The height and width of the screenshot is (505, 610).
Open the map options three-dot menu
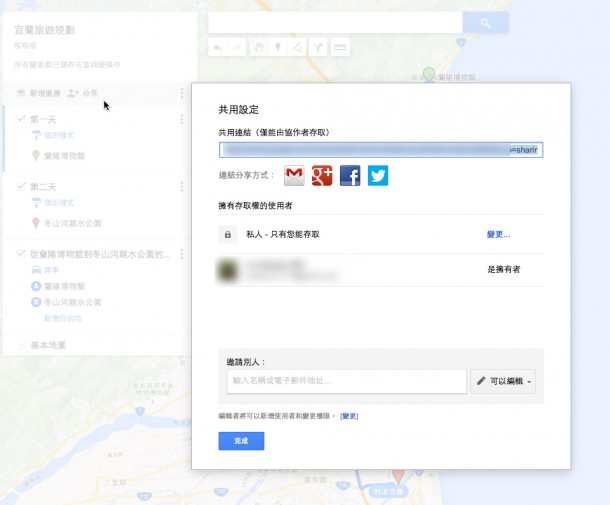tap(182, 93)
